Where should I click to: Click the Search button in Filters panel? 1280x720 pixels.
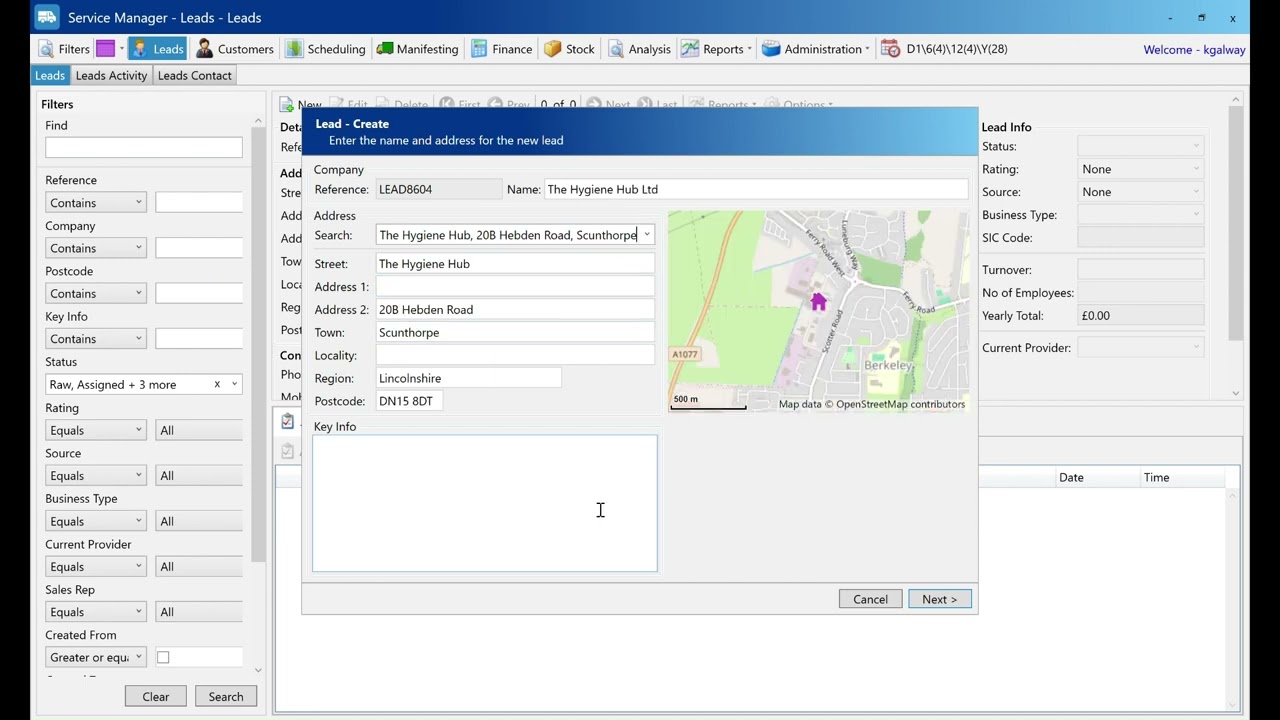[226, 696]
